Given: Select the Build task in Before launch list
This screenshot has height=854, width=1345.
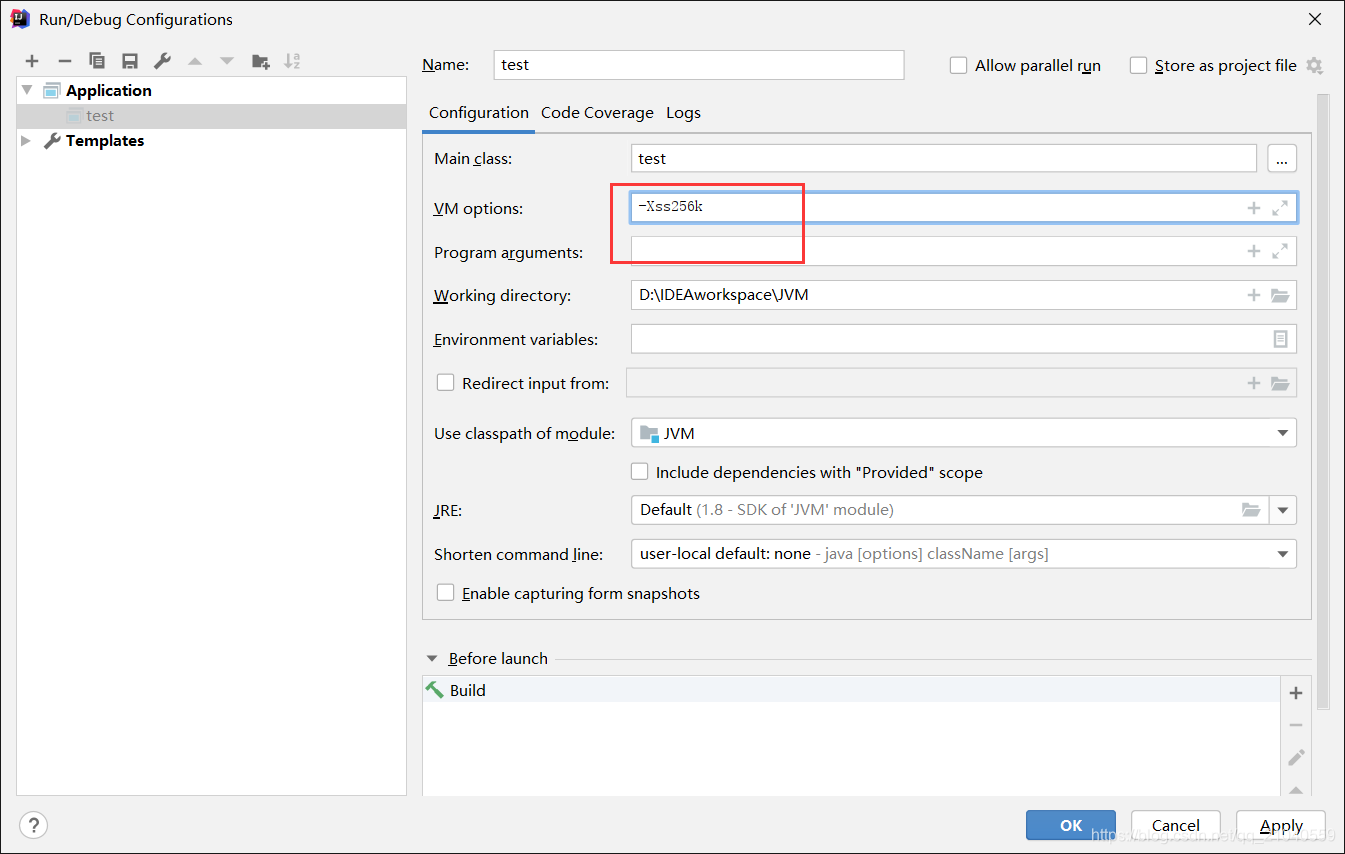Looking at the screenshot, I should [x=851, y=690].
